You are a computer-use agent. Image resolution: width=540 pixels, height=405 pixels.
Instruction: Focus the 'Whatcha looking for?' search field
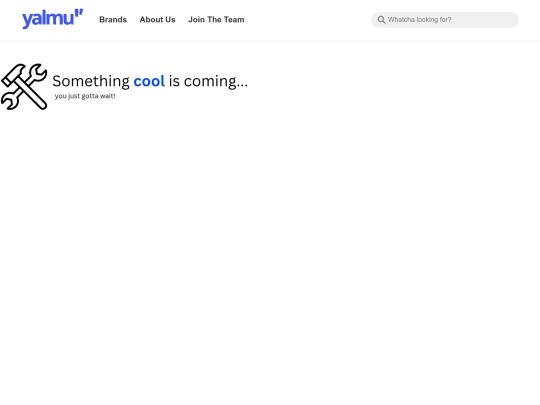(445, 20)
